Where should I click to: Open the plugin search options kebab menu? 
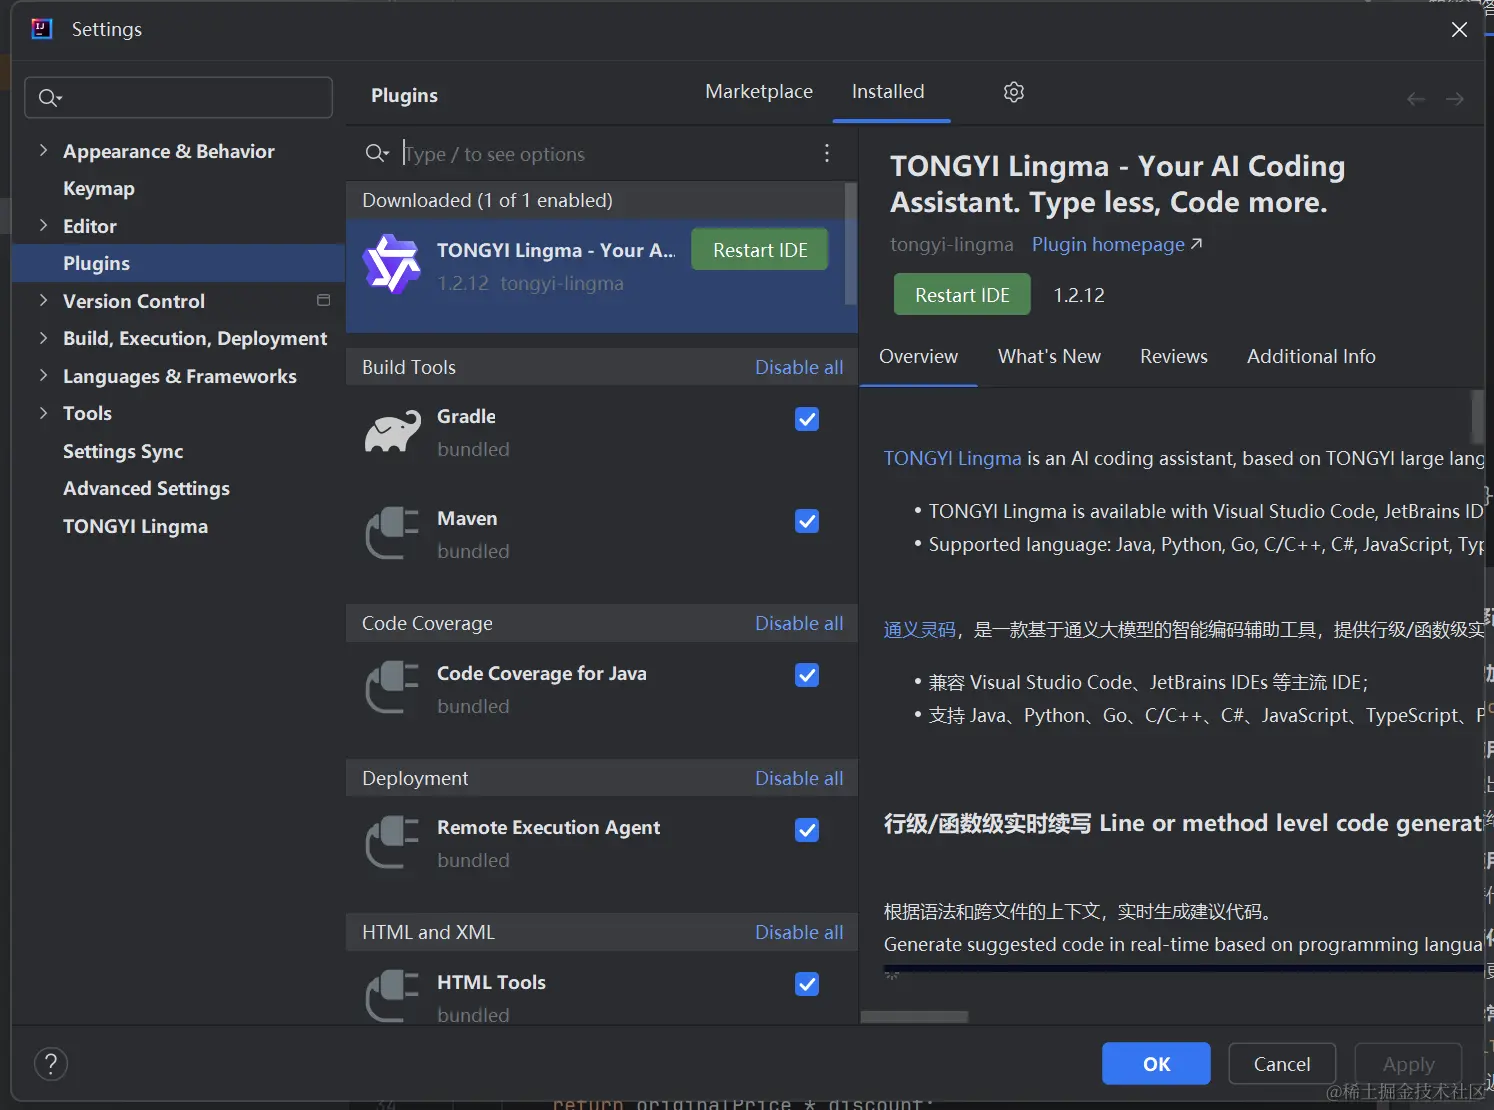[x=827, y=153]
